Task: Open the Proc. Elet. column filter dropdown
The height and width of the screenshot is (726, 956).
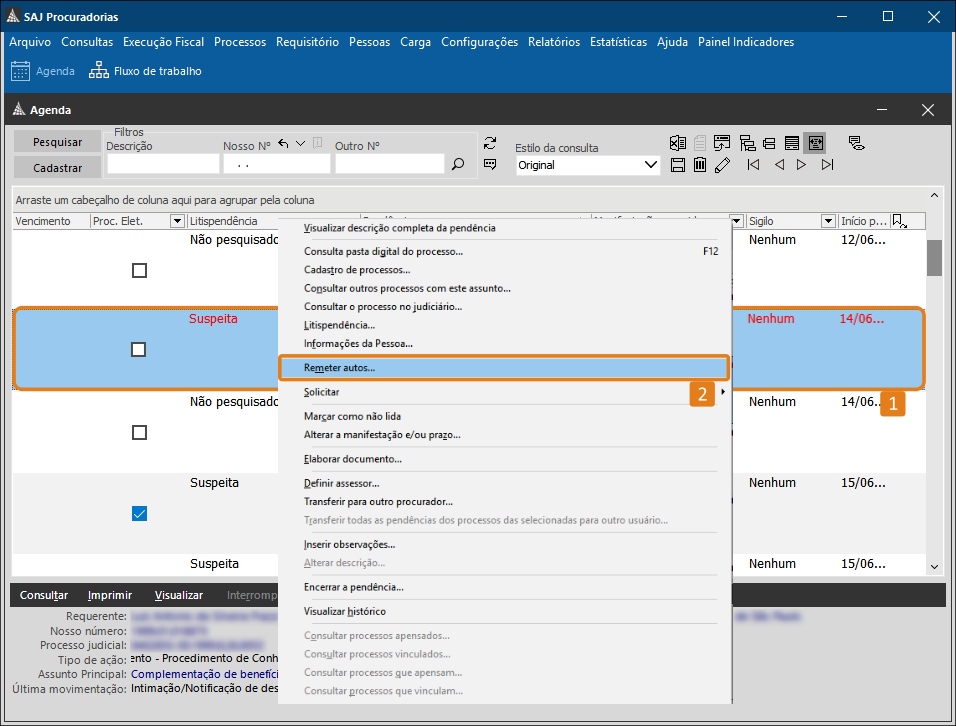Action: coord(177,221)
